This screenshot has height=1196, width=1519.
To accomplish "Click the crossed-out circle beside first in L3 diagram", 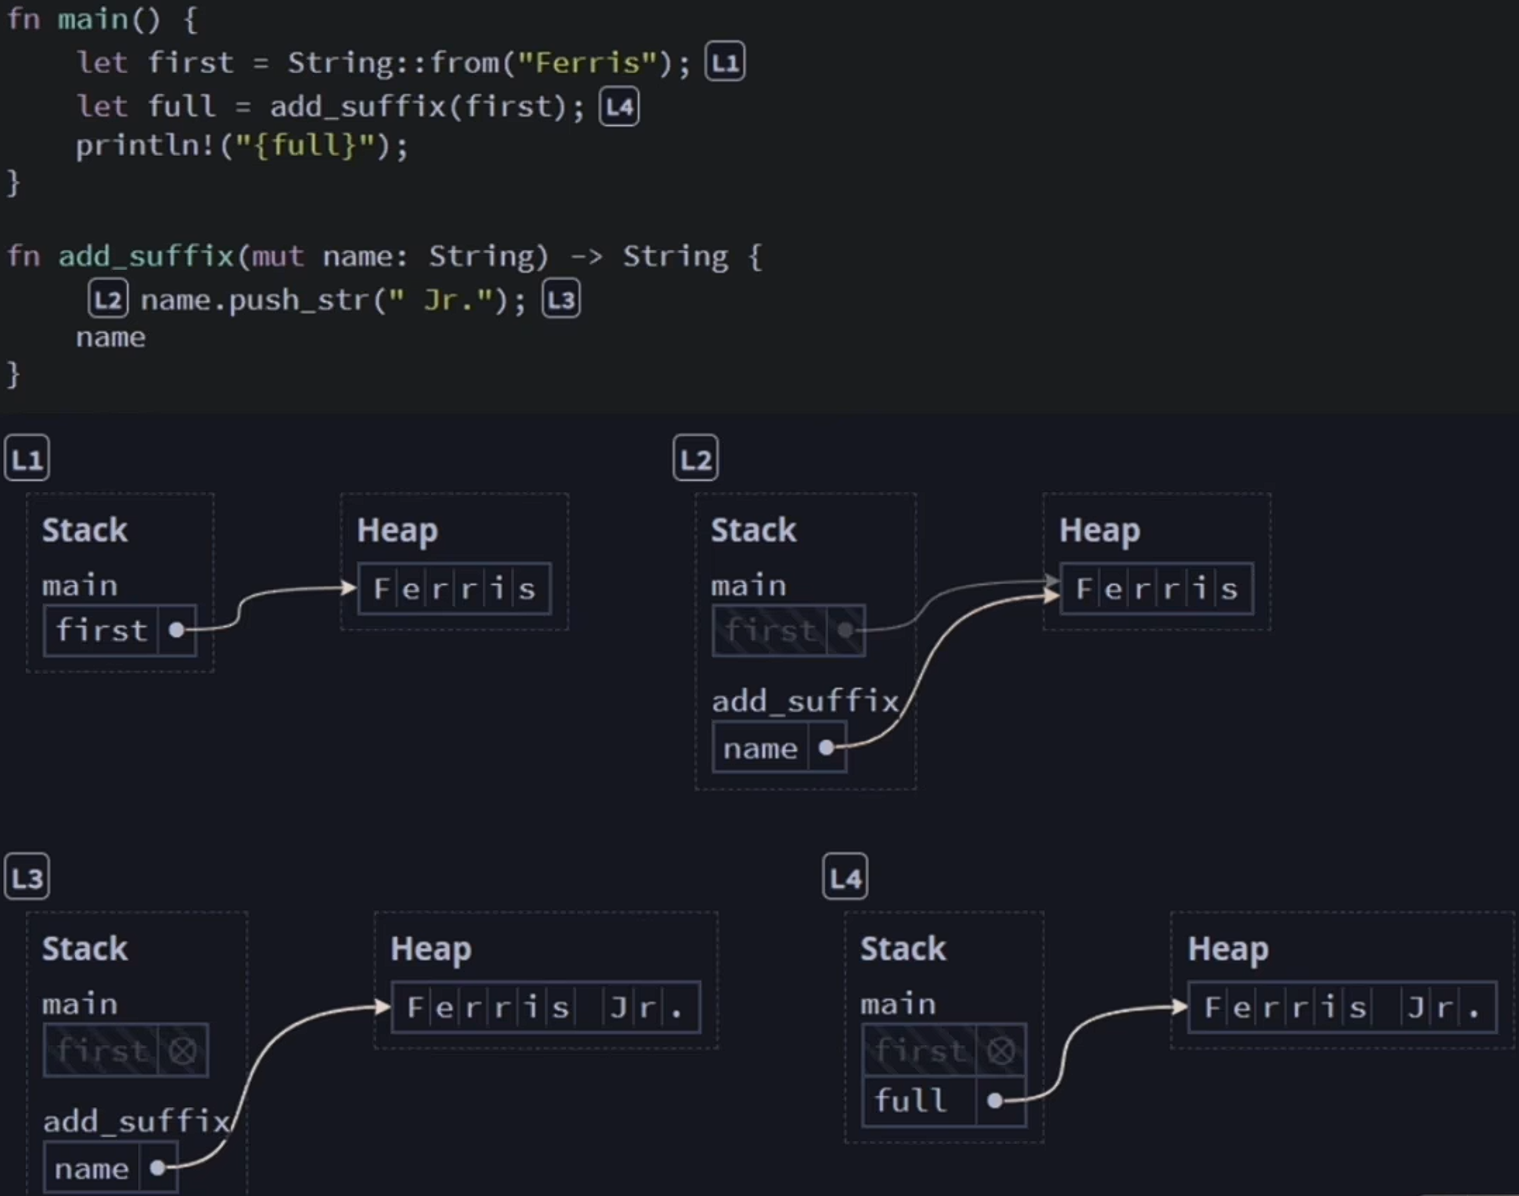I will click(183, 1051).
